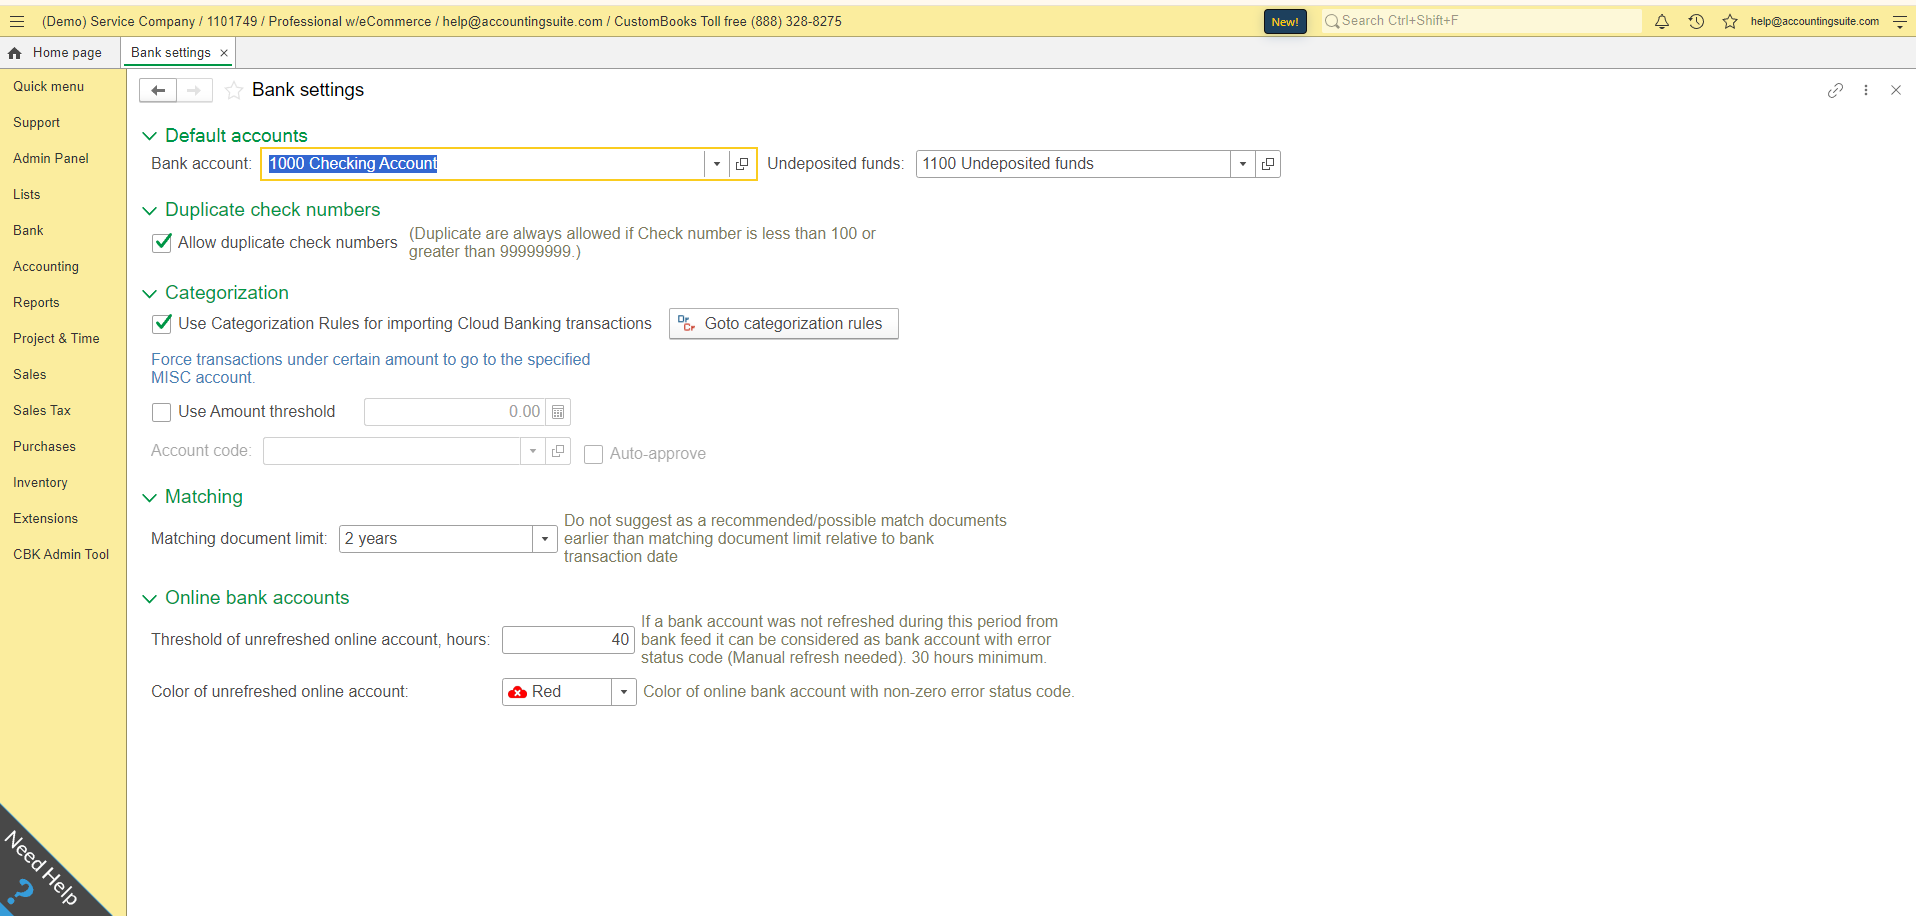The width and height of the screenshot is (1916, 916).
Task: Open Reports in sidebar
Action: click(x=36, y=303)
